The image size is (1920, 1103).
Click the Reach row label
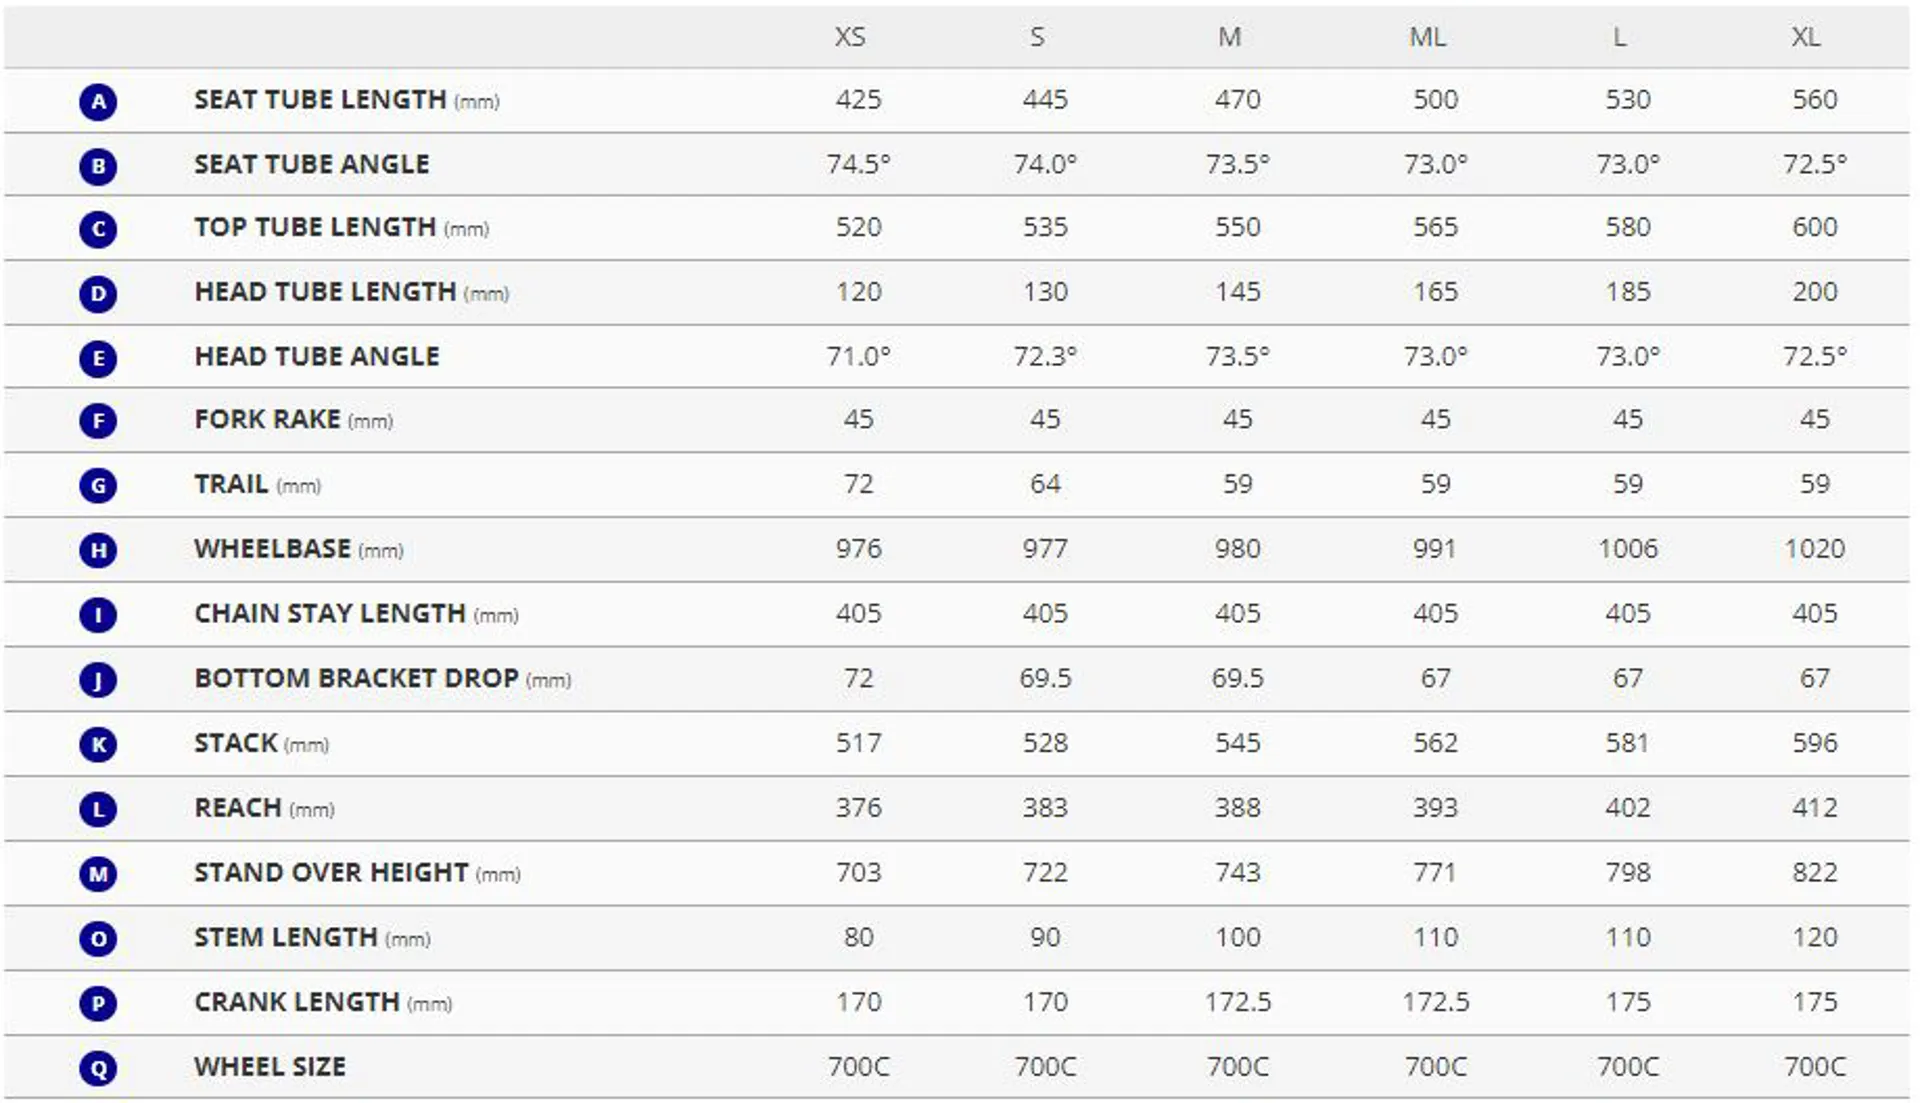coord(264,808)
